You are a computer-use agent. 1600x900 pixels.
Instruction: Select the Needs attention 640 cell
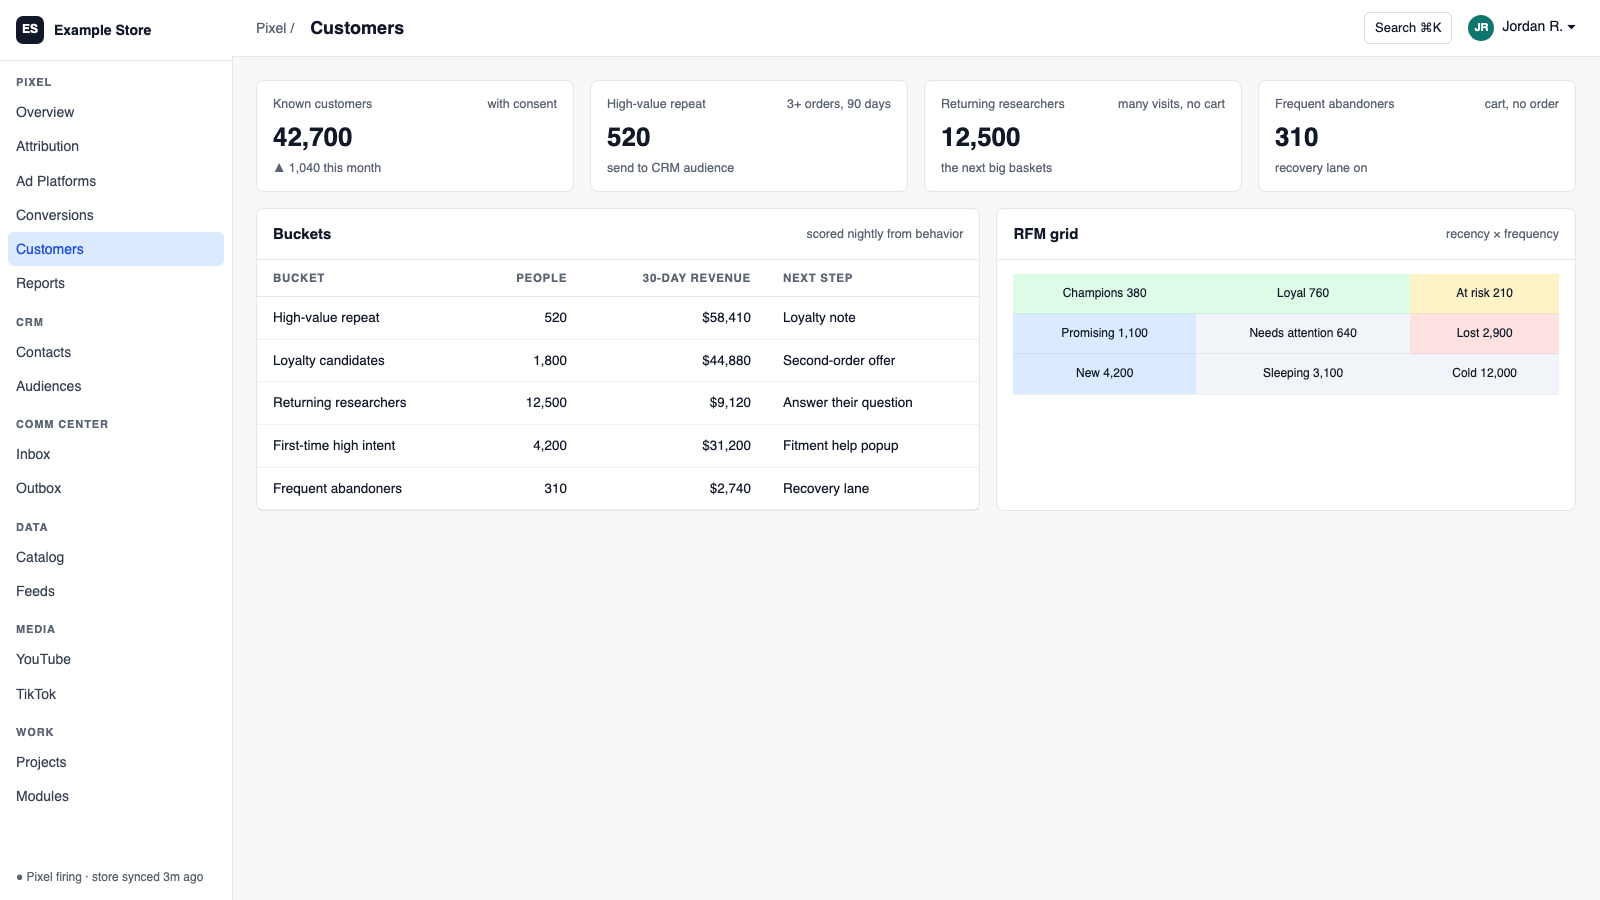pyautogui.click(x=1303, y=333)
